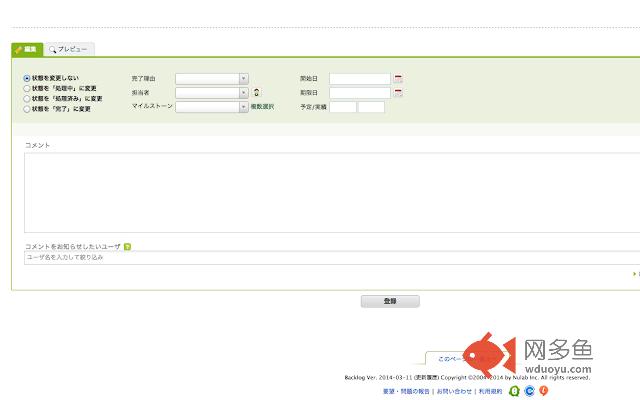The image size is (640, 400).
Task: Switch to the 編集 tab
Action: click(x=27, y=49)
